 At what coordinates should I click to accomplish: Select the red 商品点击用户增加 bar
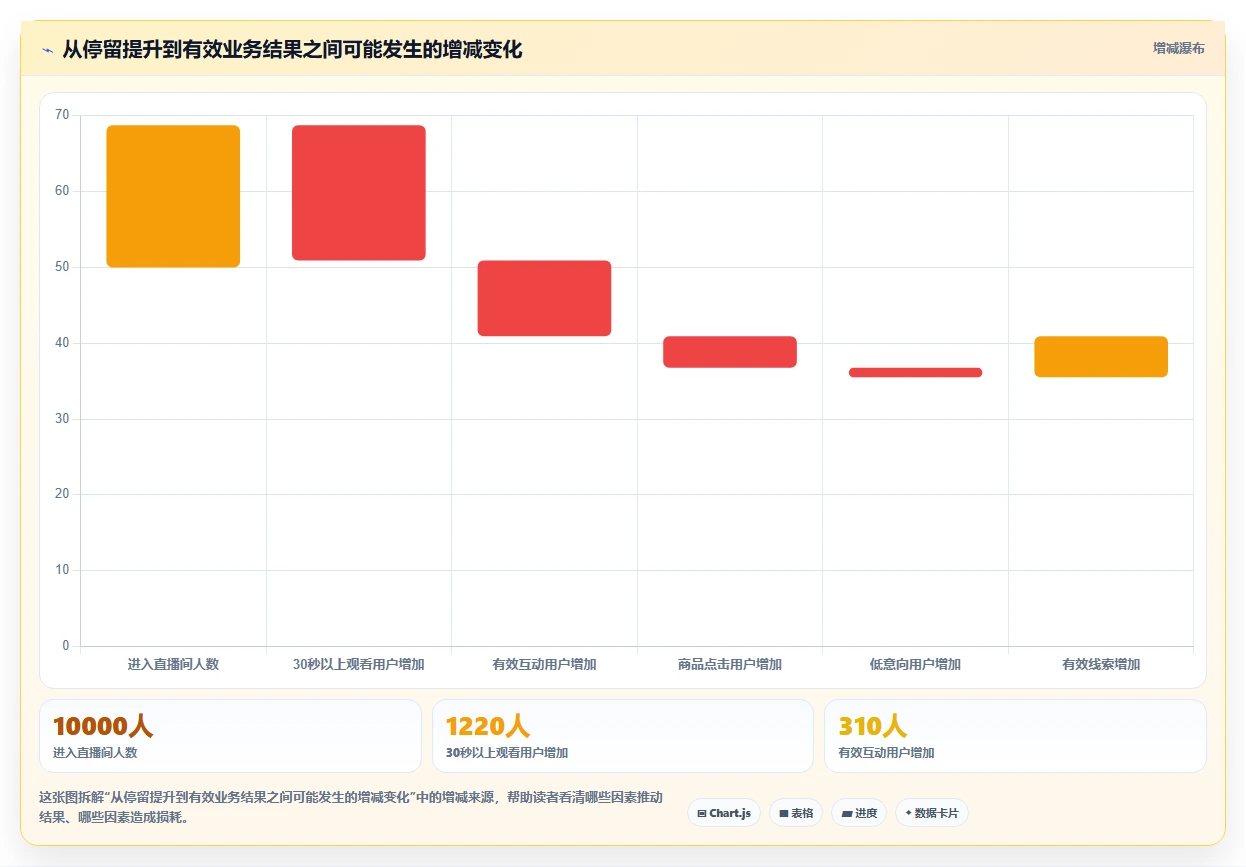[x=730, y=352]
